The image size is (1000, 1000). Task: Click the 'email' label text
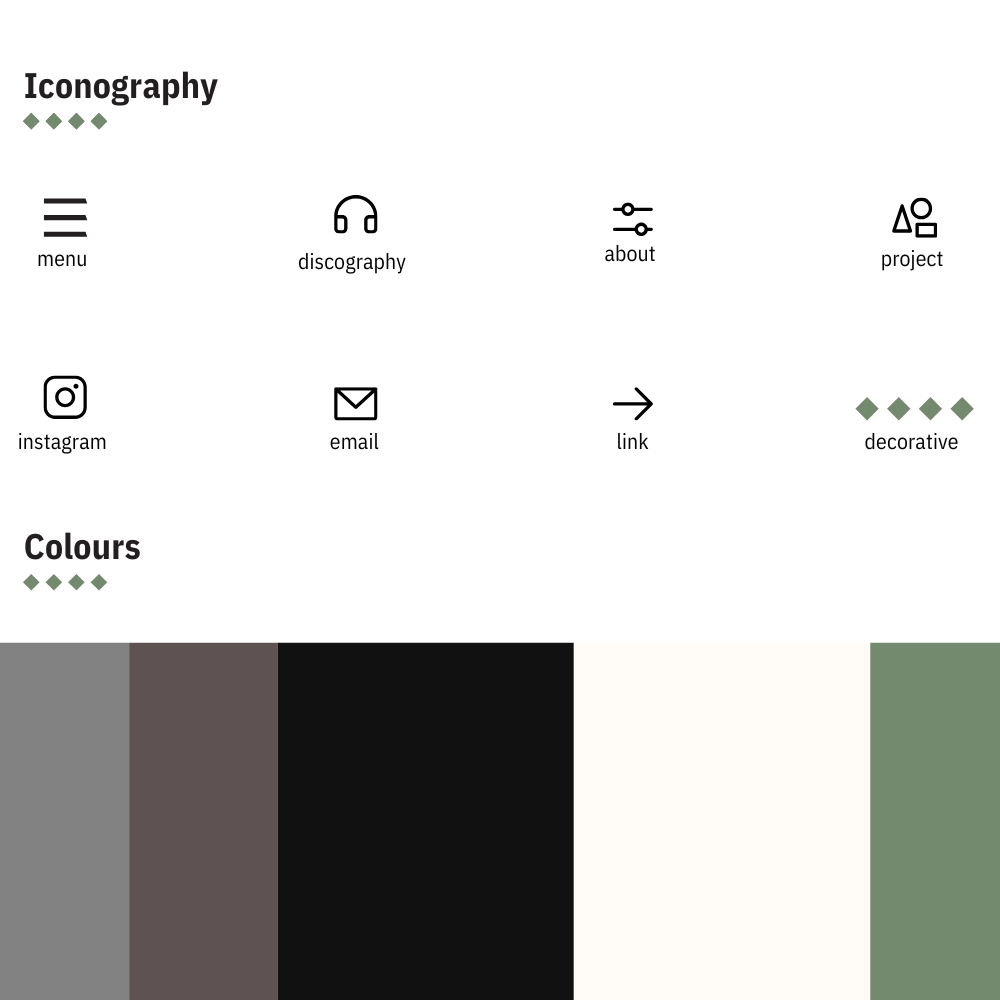pos(354,441)
